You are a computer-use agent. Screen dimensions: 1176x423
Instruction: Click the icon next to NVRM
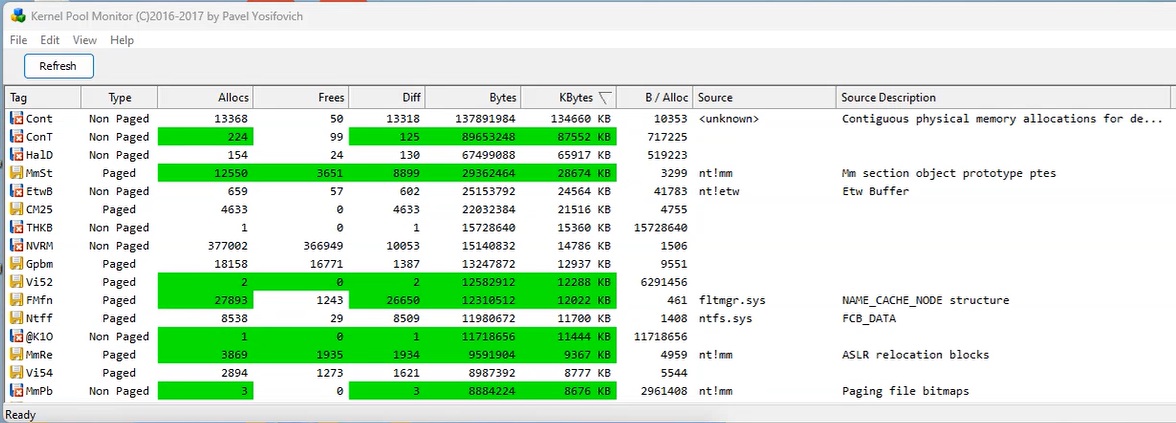pos(16,246)
